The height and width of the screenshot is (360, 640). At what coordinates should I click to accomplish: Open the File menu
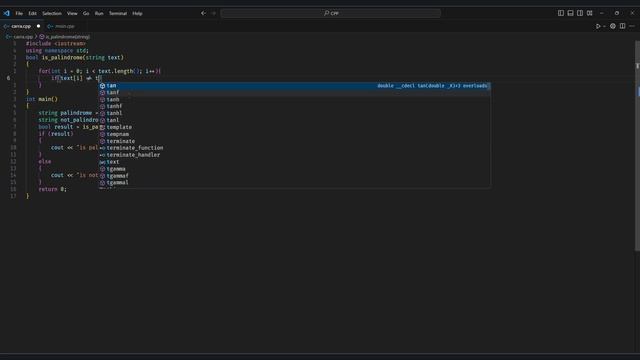[19, 13]
